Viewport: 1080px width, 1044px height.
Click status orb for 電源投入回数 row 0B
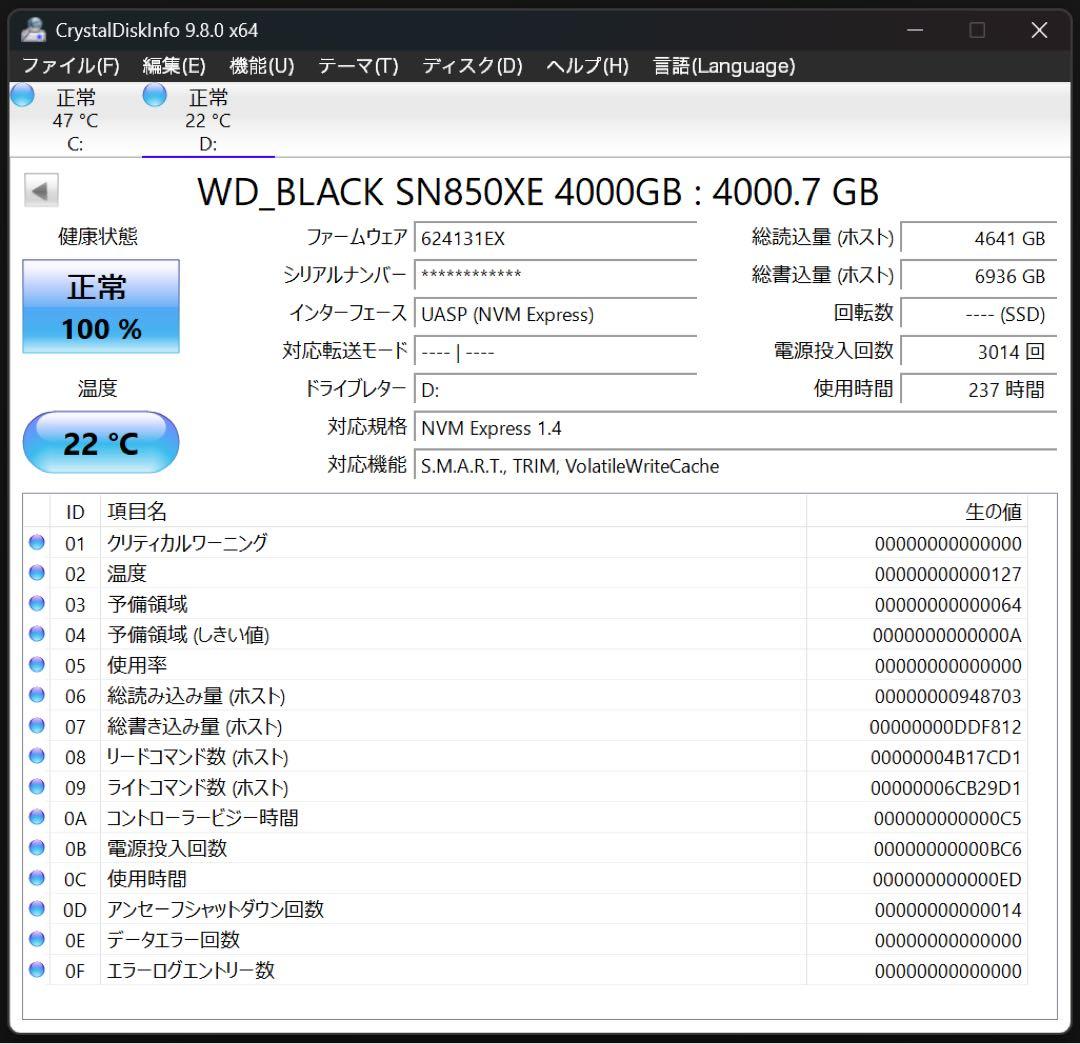coord(37,848)
